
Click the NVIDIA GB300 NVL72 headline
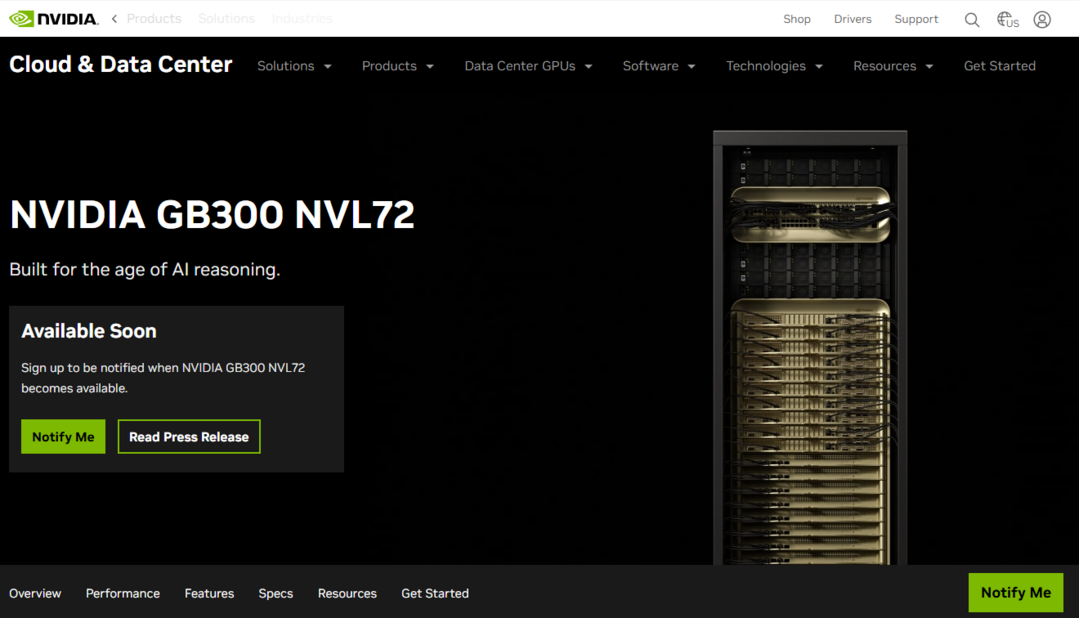coord(212,215)
